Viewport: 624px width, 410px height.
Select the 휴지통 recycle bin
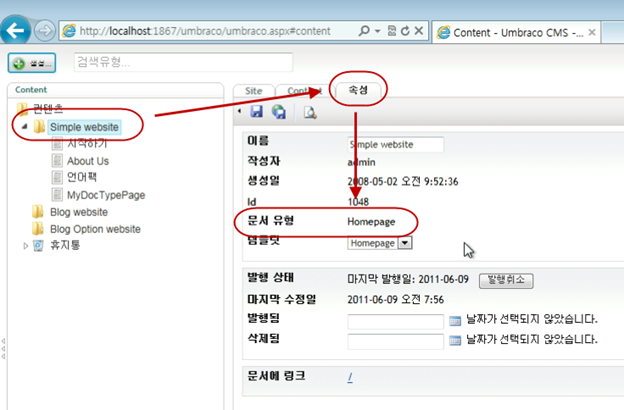click(x=65, y=245)
